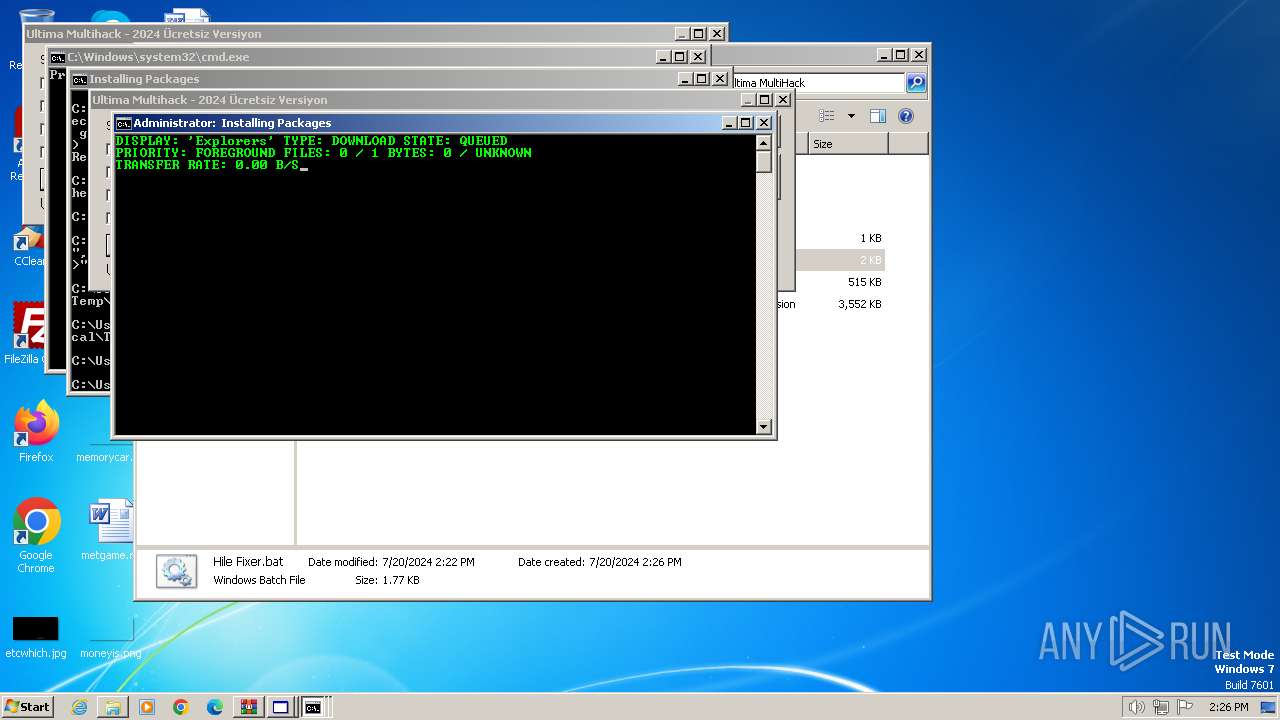Image resolution: width=1280 pixels, height=720 pixels.
Task: Open Windows Explorer from the taskbar
Action: coord(113,707)
